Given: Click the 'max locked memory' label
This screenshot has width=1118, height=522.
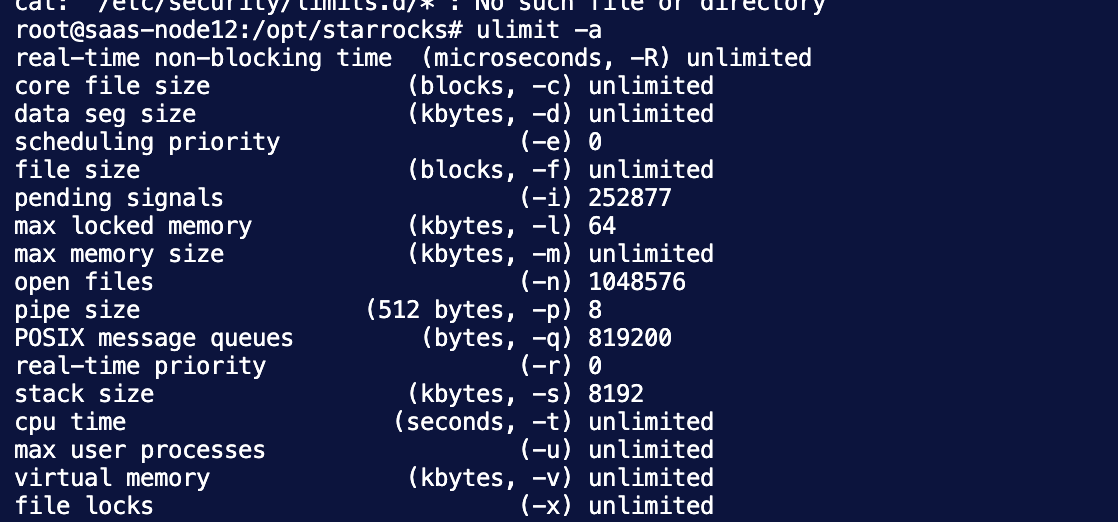Looking at the screenshot, I should 133,227.
